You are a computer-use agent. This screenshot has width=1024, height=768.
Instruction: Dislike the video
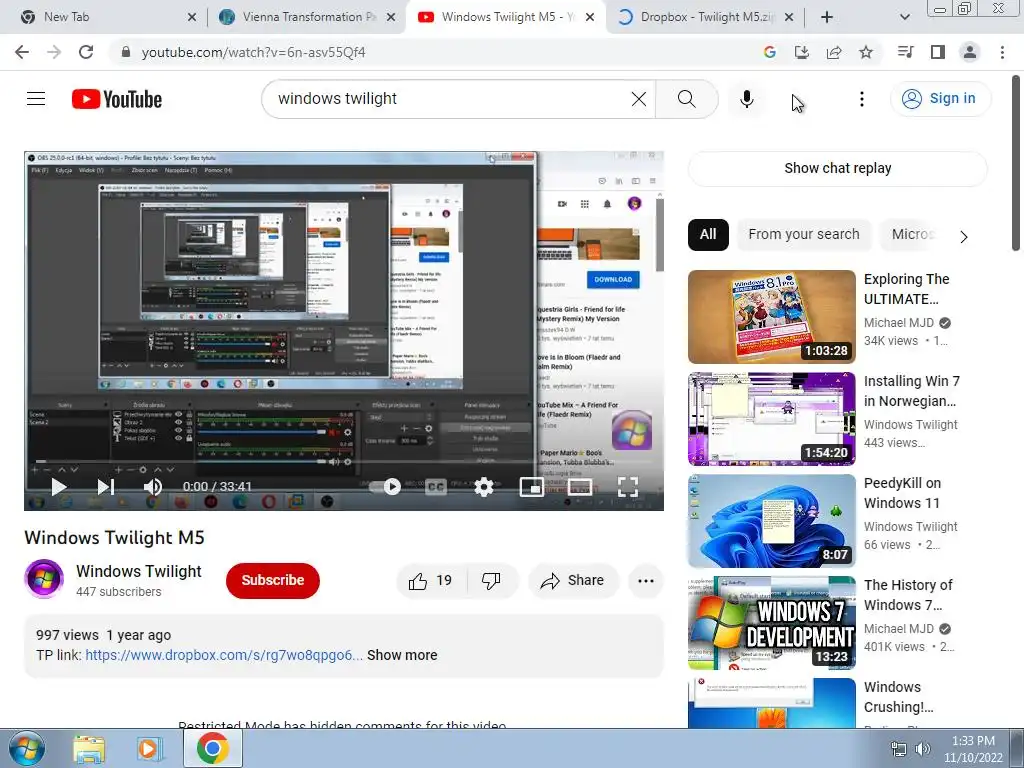pos(491,581)
